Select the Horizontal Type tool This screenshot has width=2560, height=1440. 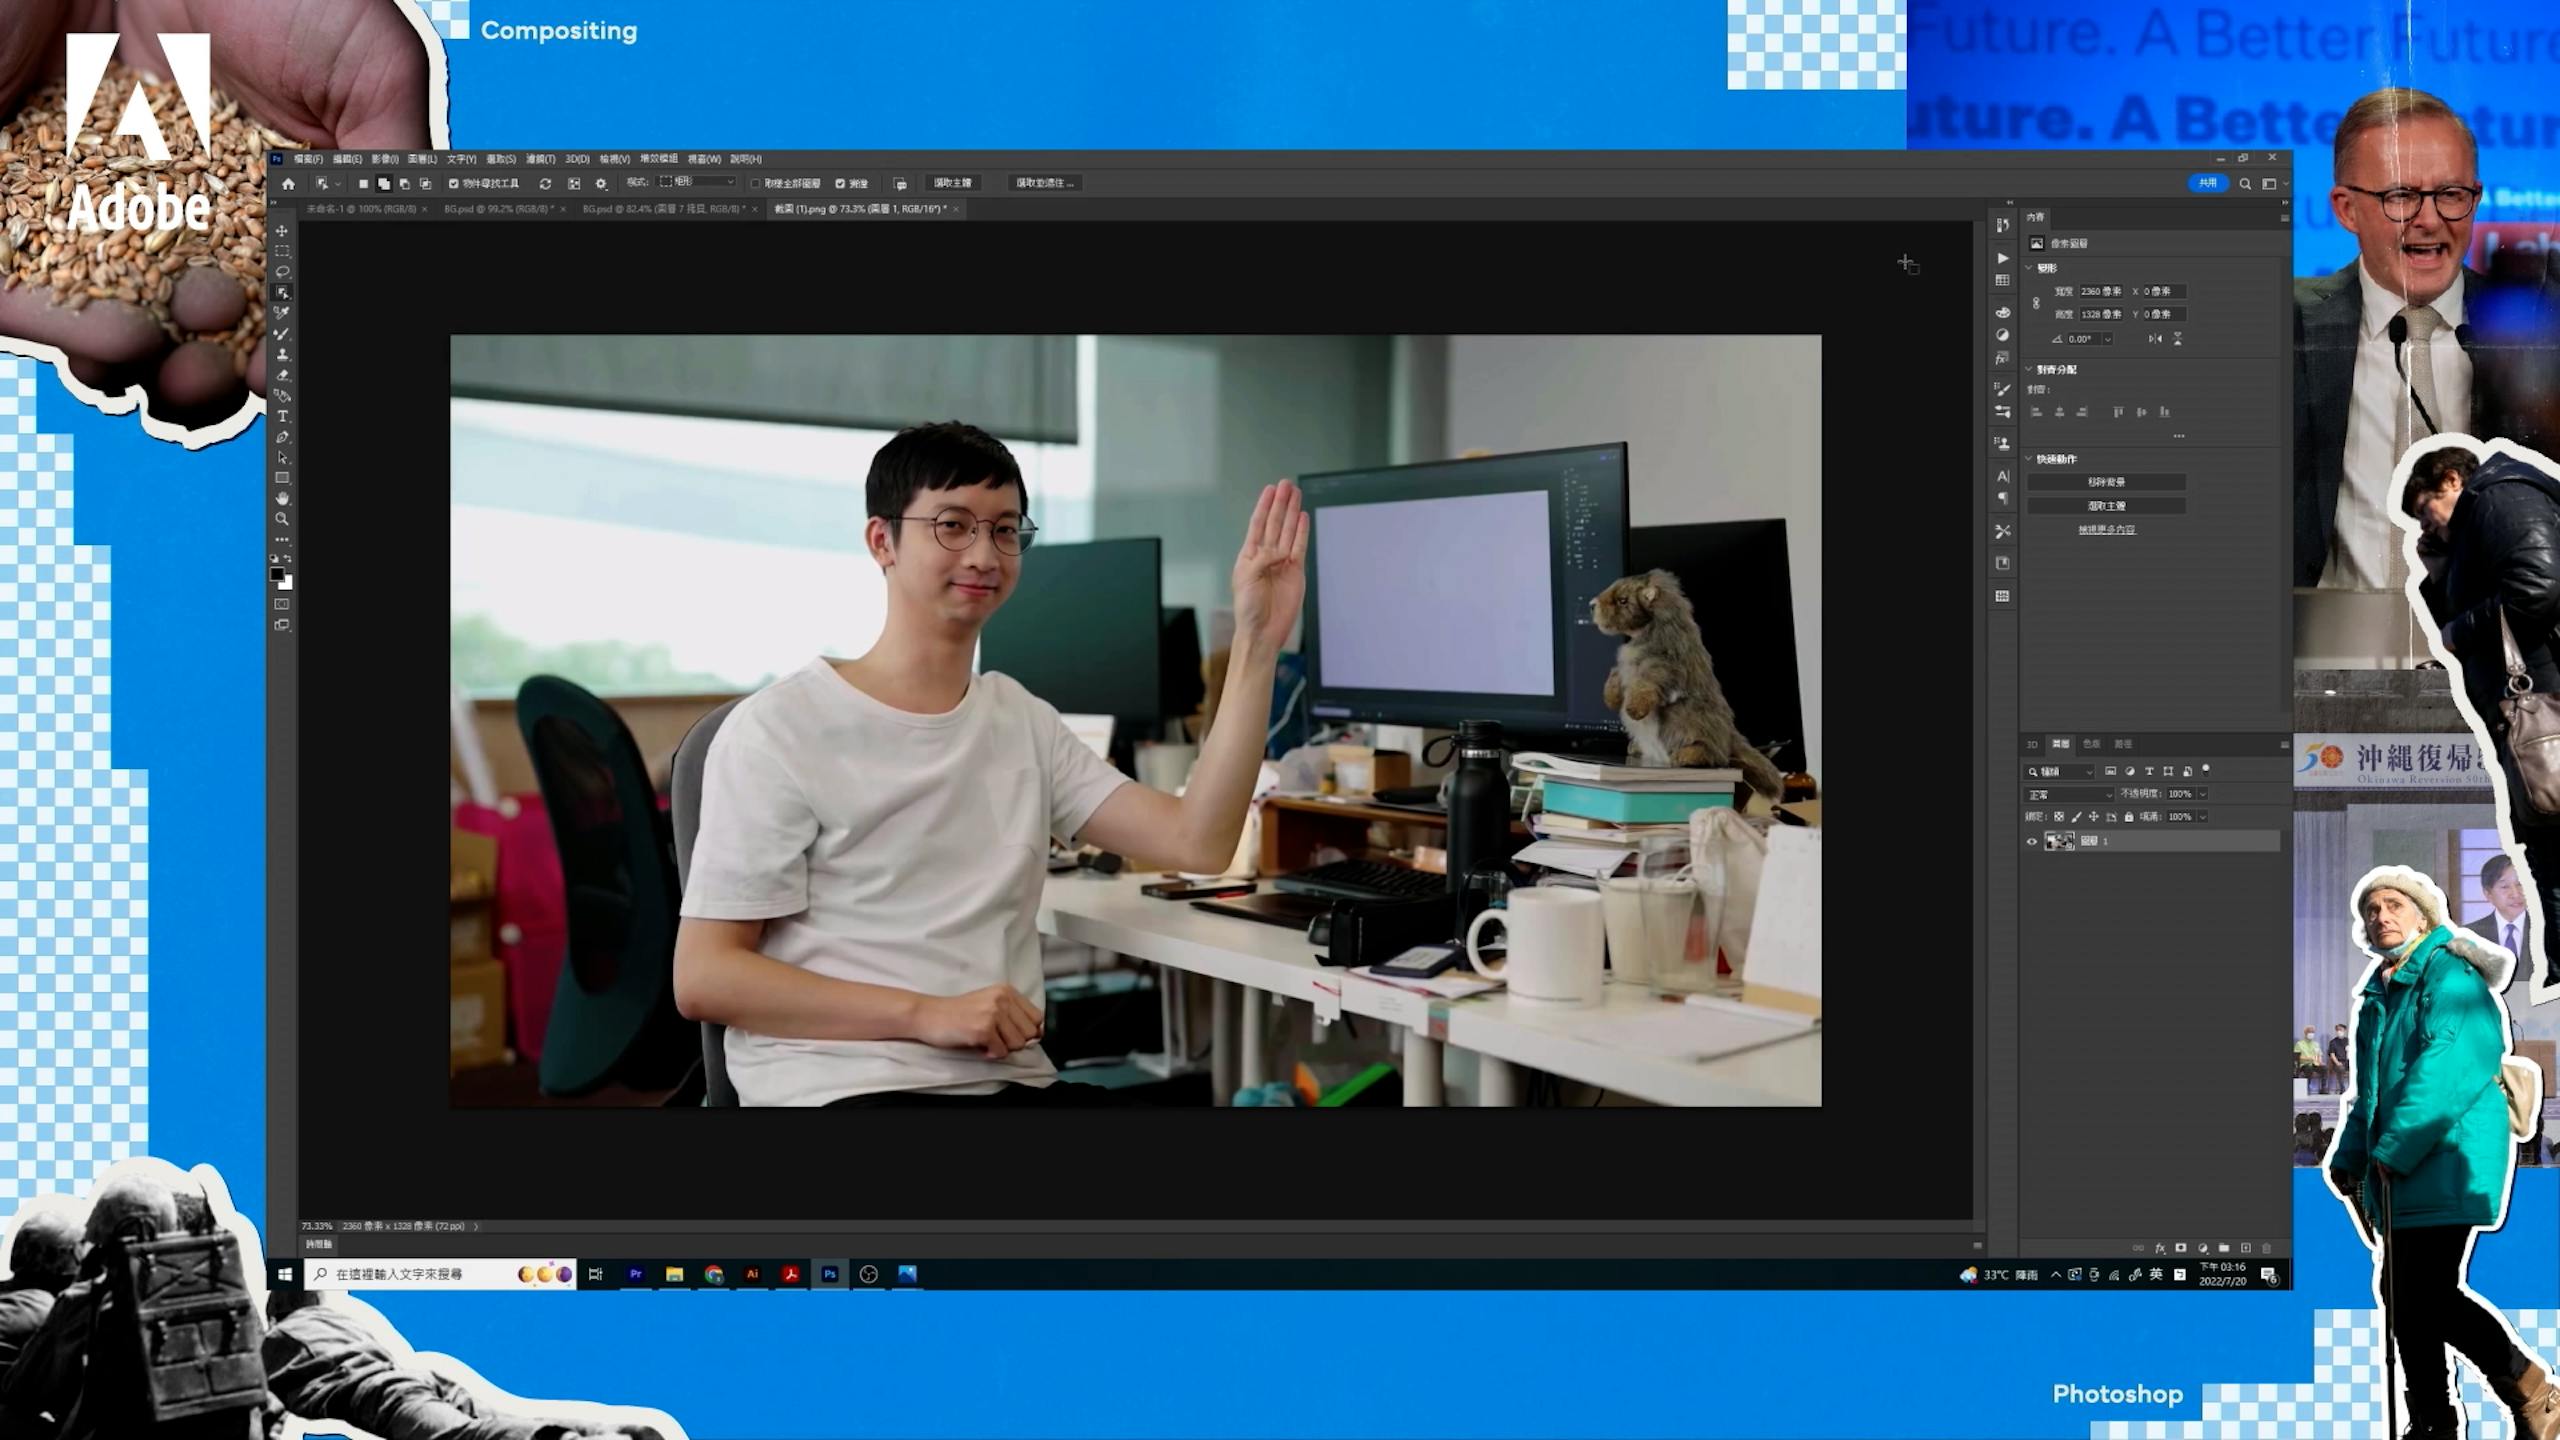pos(282,416)
